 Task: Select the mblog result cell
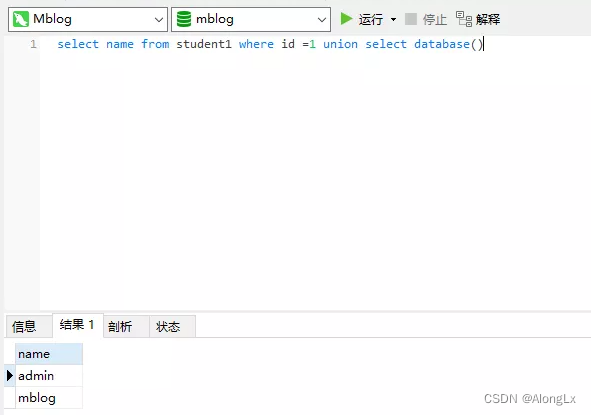pyautogui.click(x=49, y=398)
